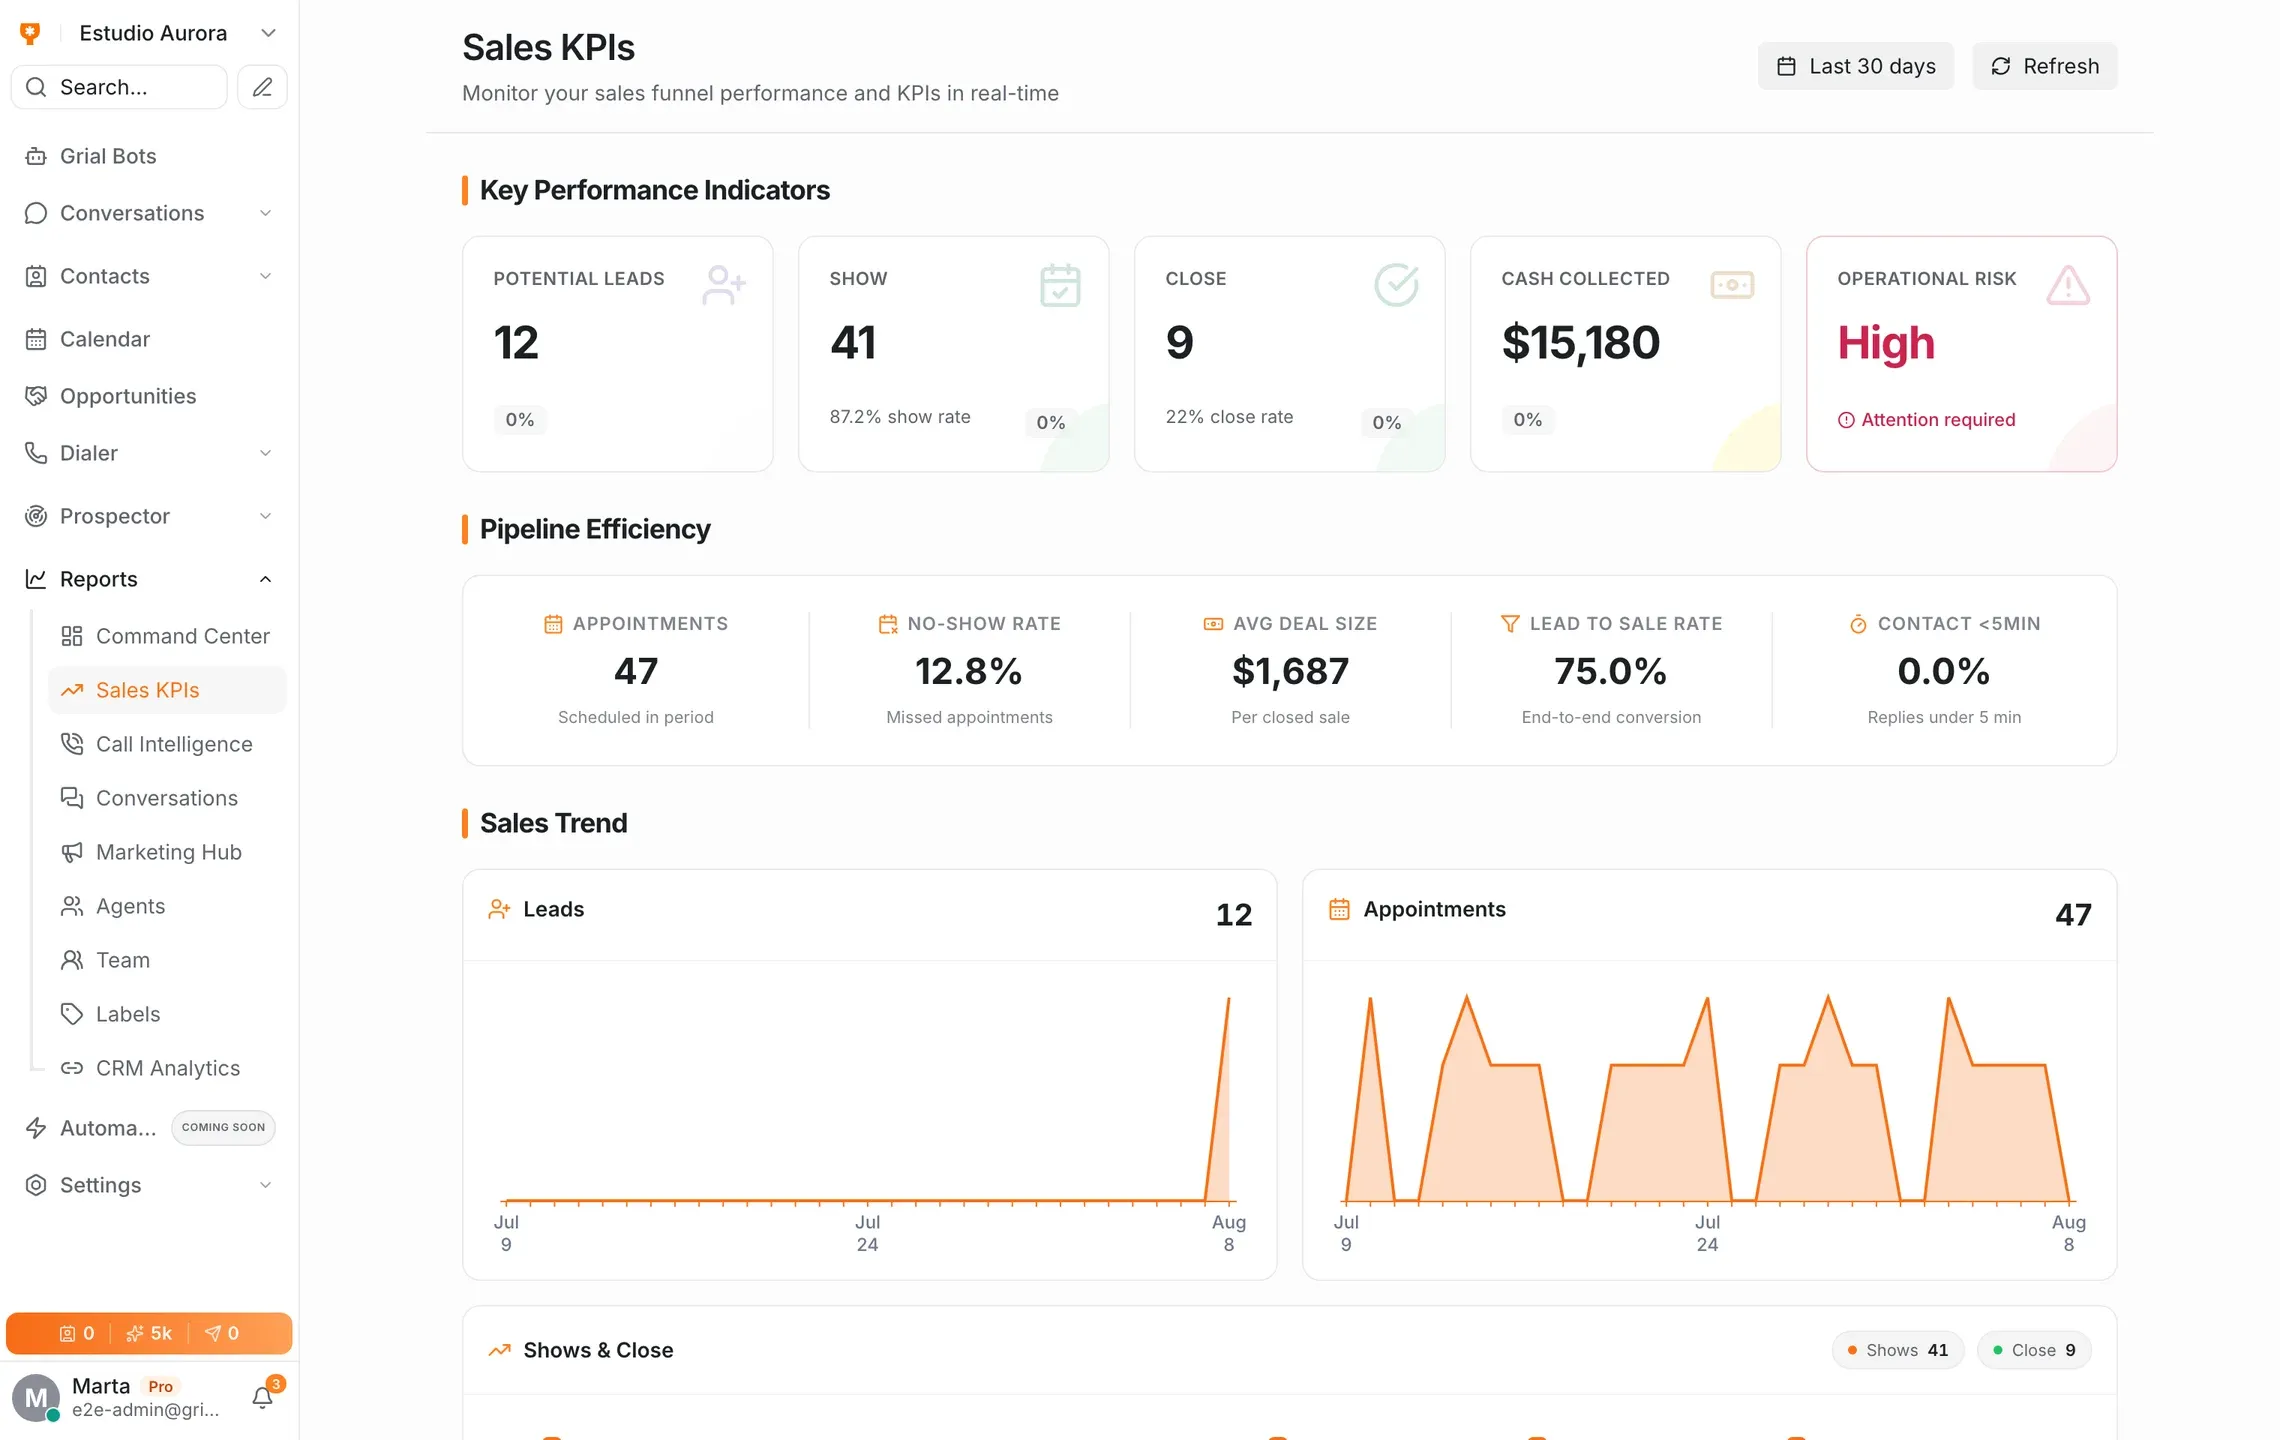Expand the Contacts sidebar section chevron

point(265,276)
